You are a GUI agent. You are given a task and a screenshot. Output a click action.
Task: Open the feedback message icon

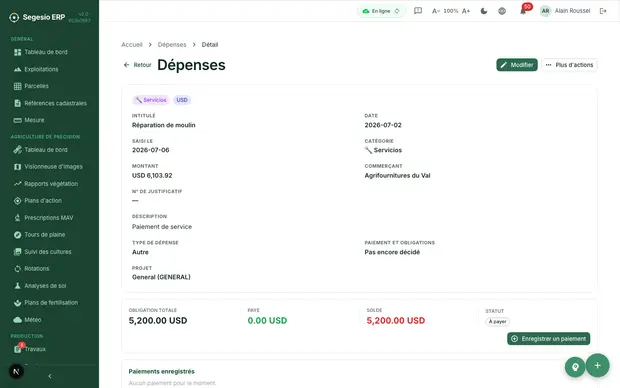(418, 11)
